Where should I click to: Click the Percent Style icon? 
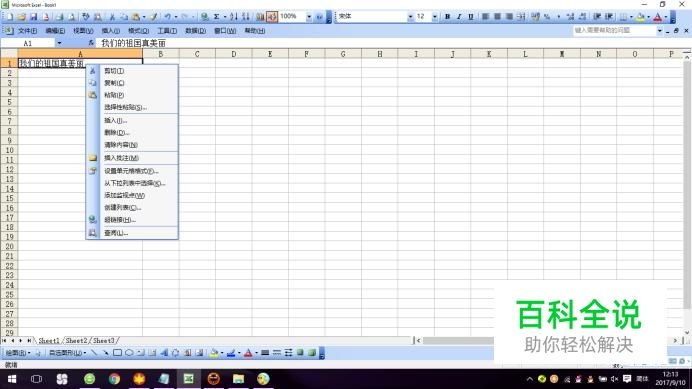(x=547, y=17)
